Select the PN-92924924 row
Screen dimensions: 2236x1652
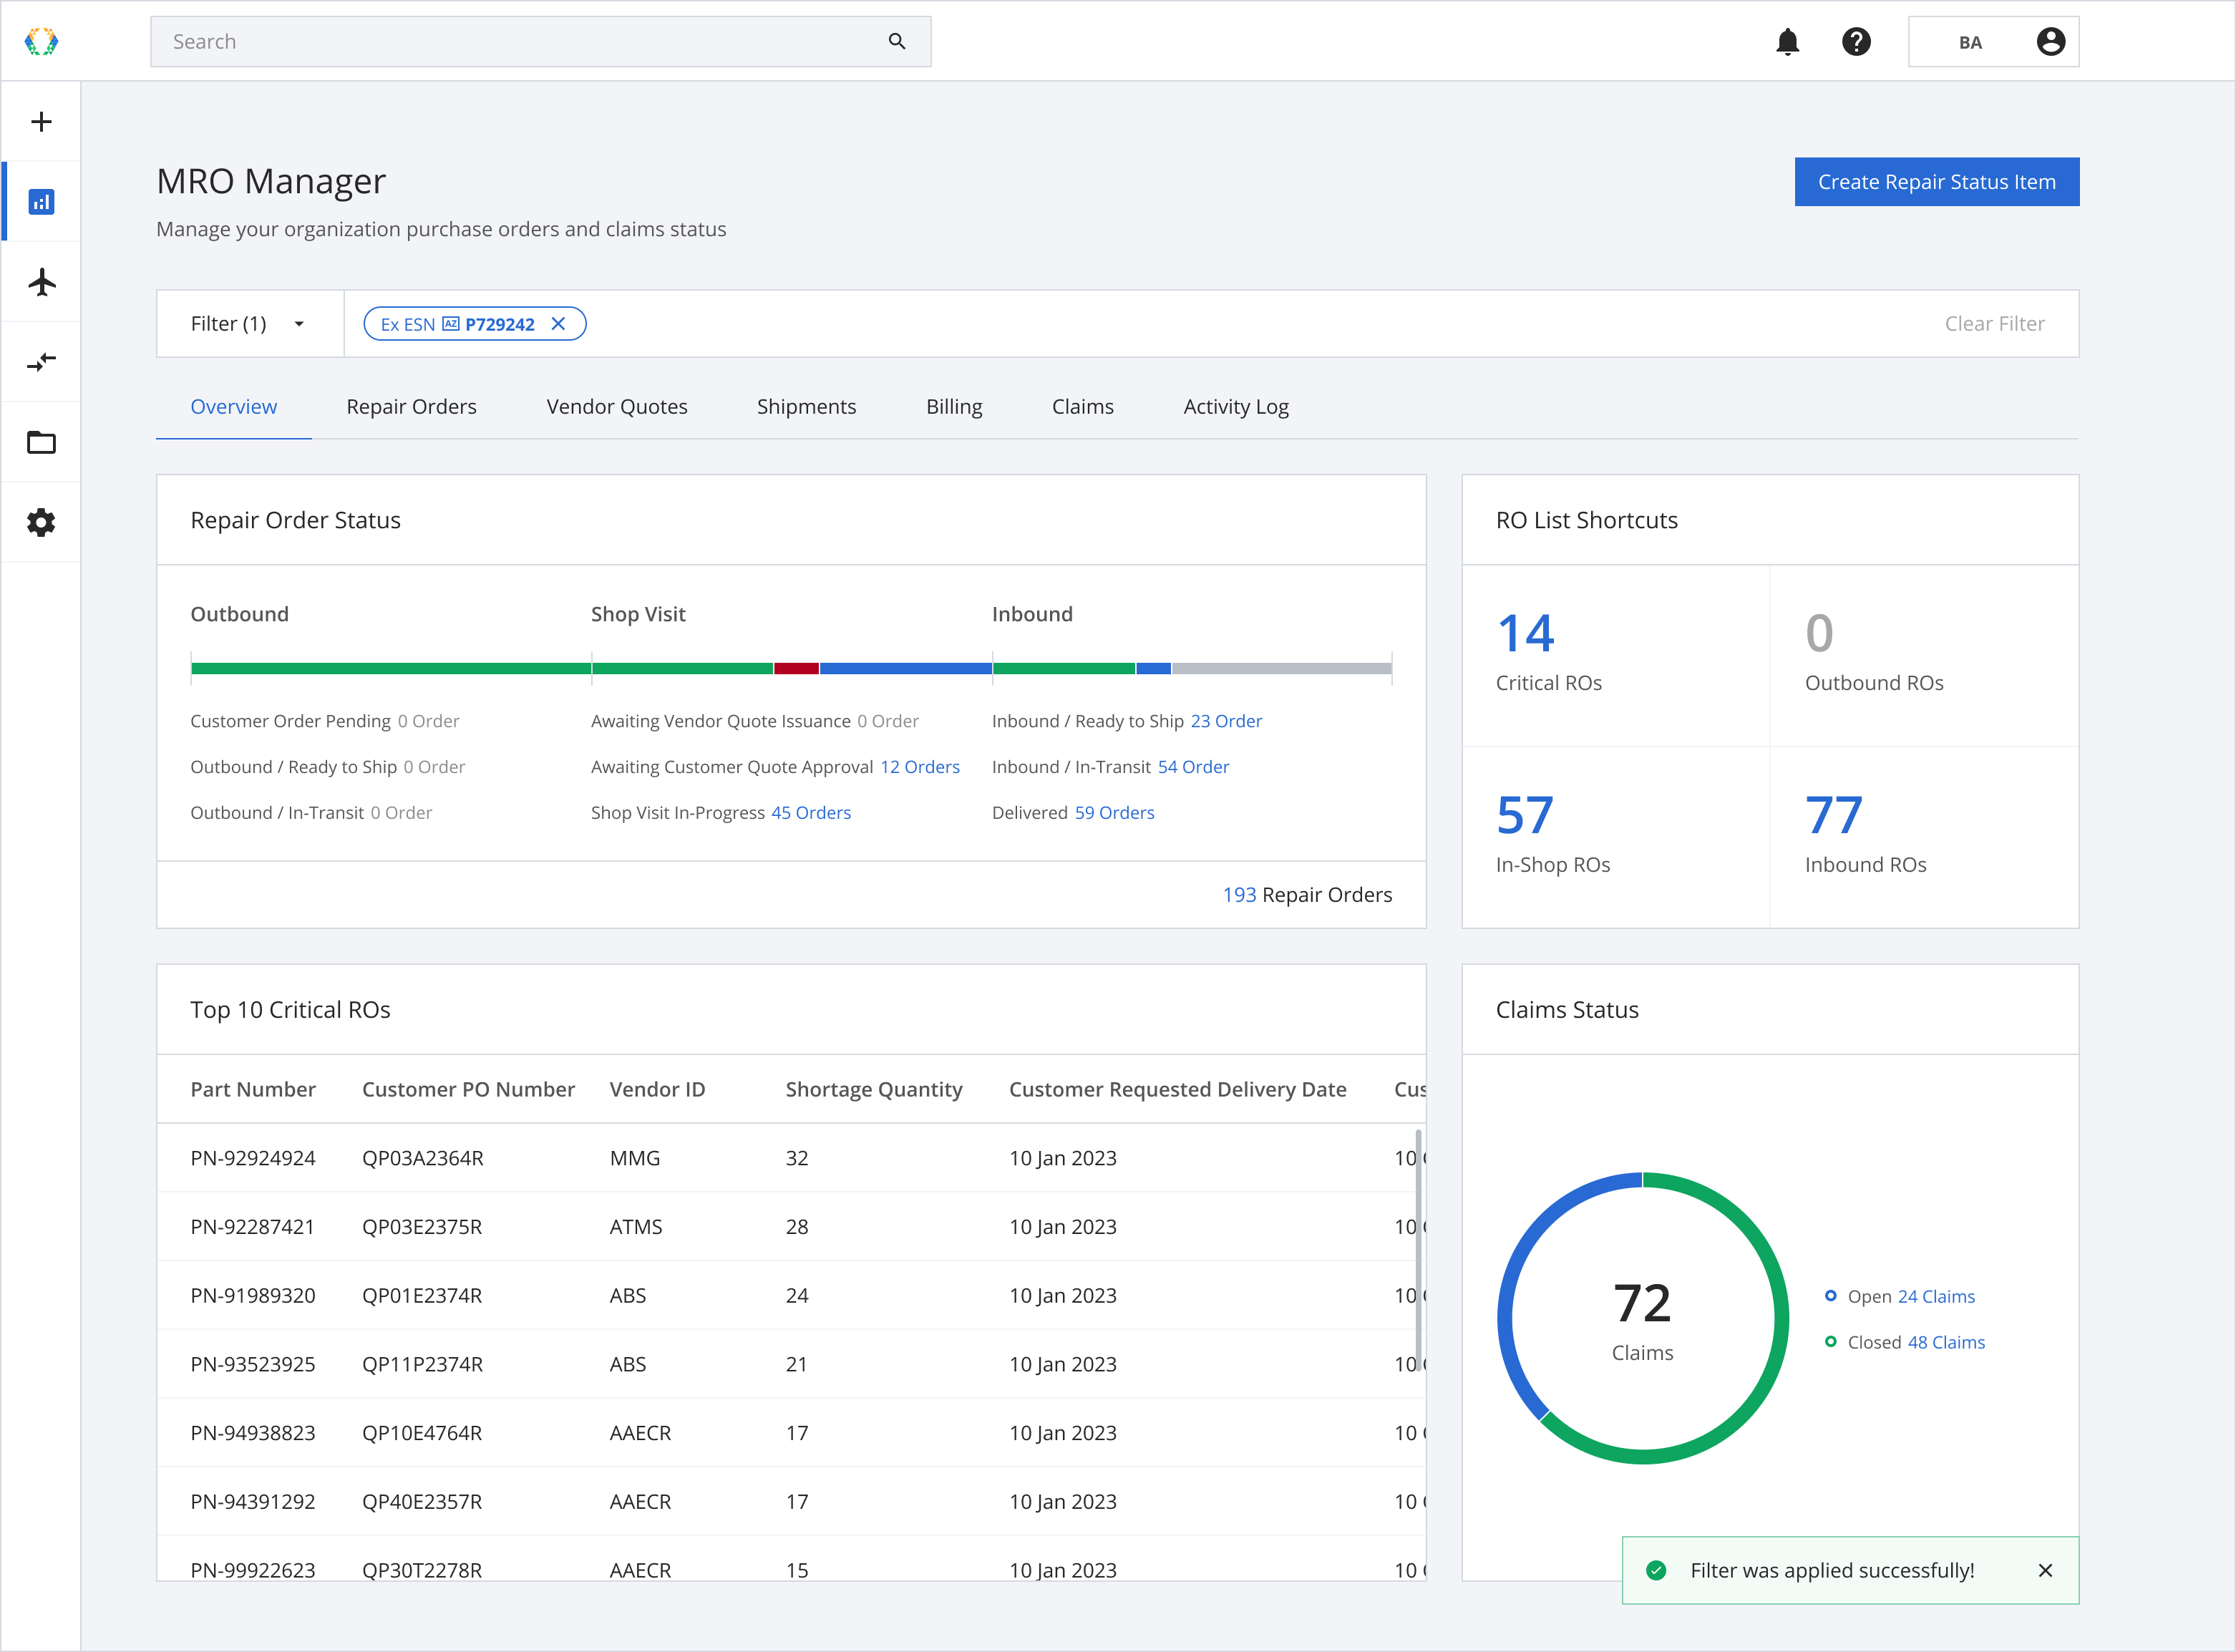pos(791,1158)
